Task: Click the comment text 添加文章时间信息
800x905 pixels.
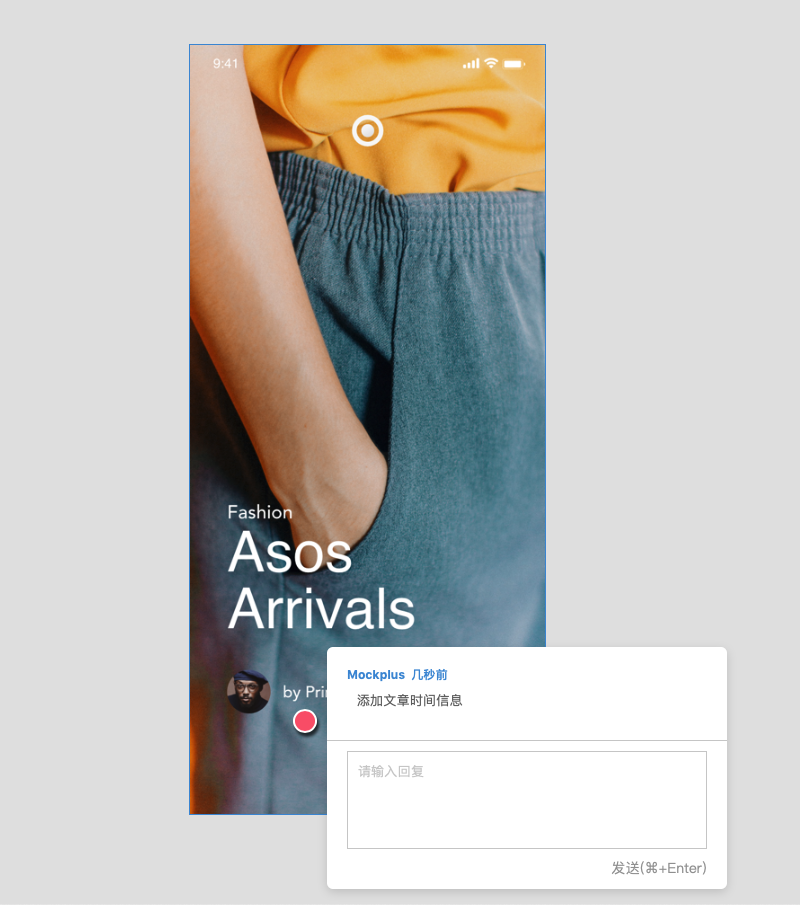Action: pyautogui.click(x=409, y=700)
